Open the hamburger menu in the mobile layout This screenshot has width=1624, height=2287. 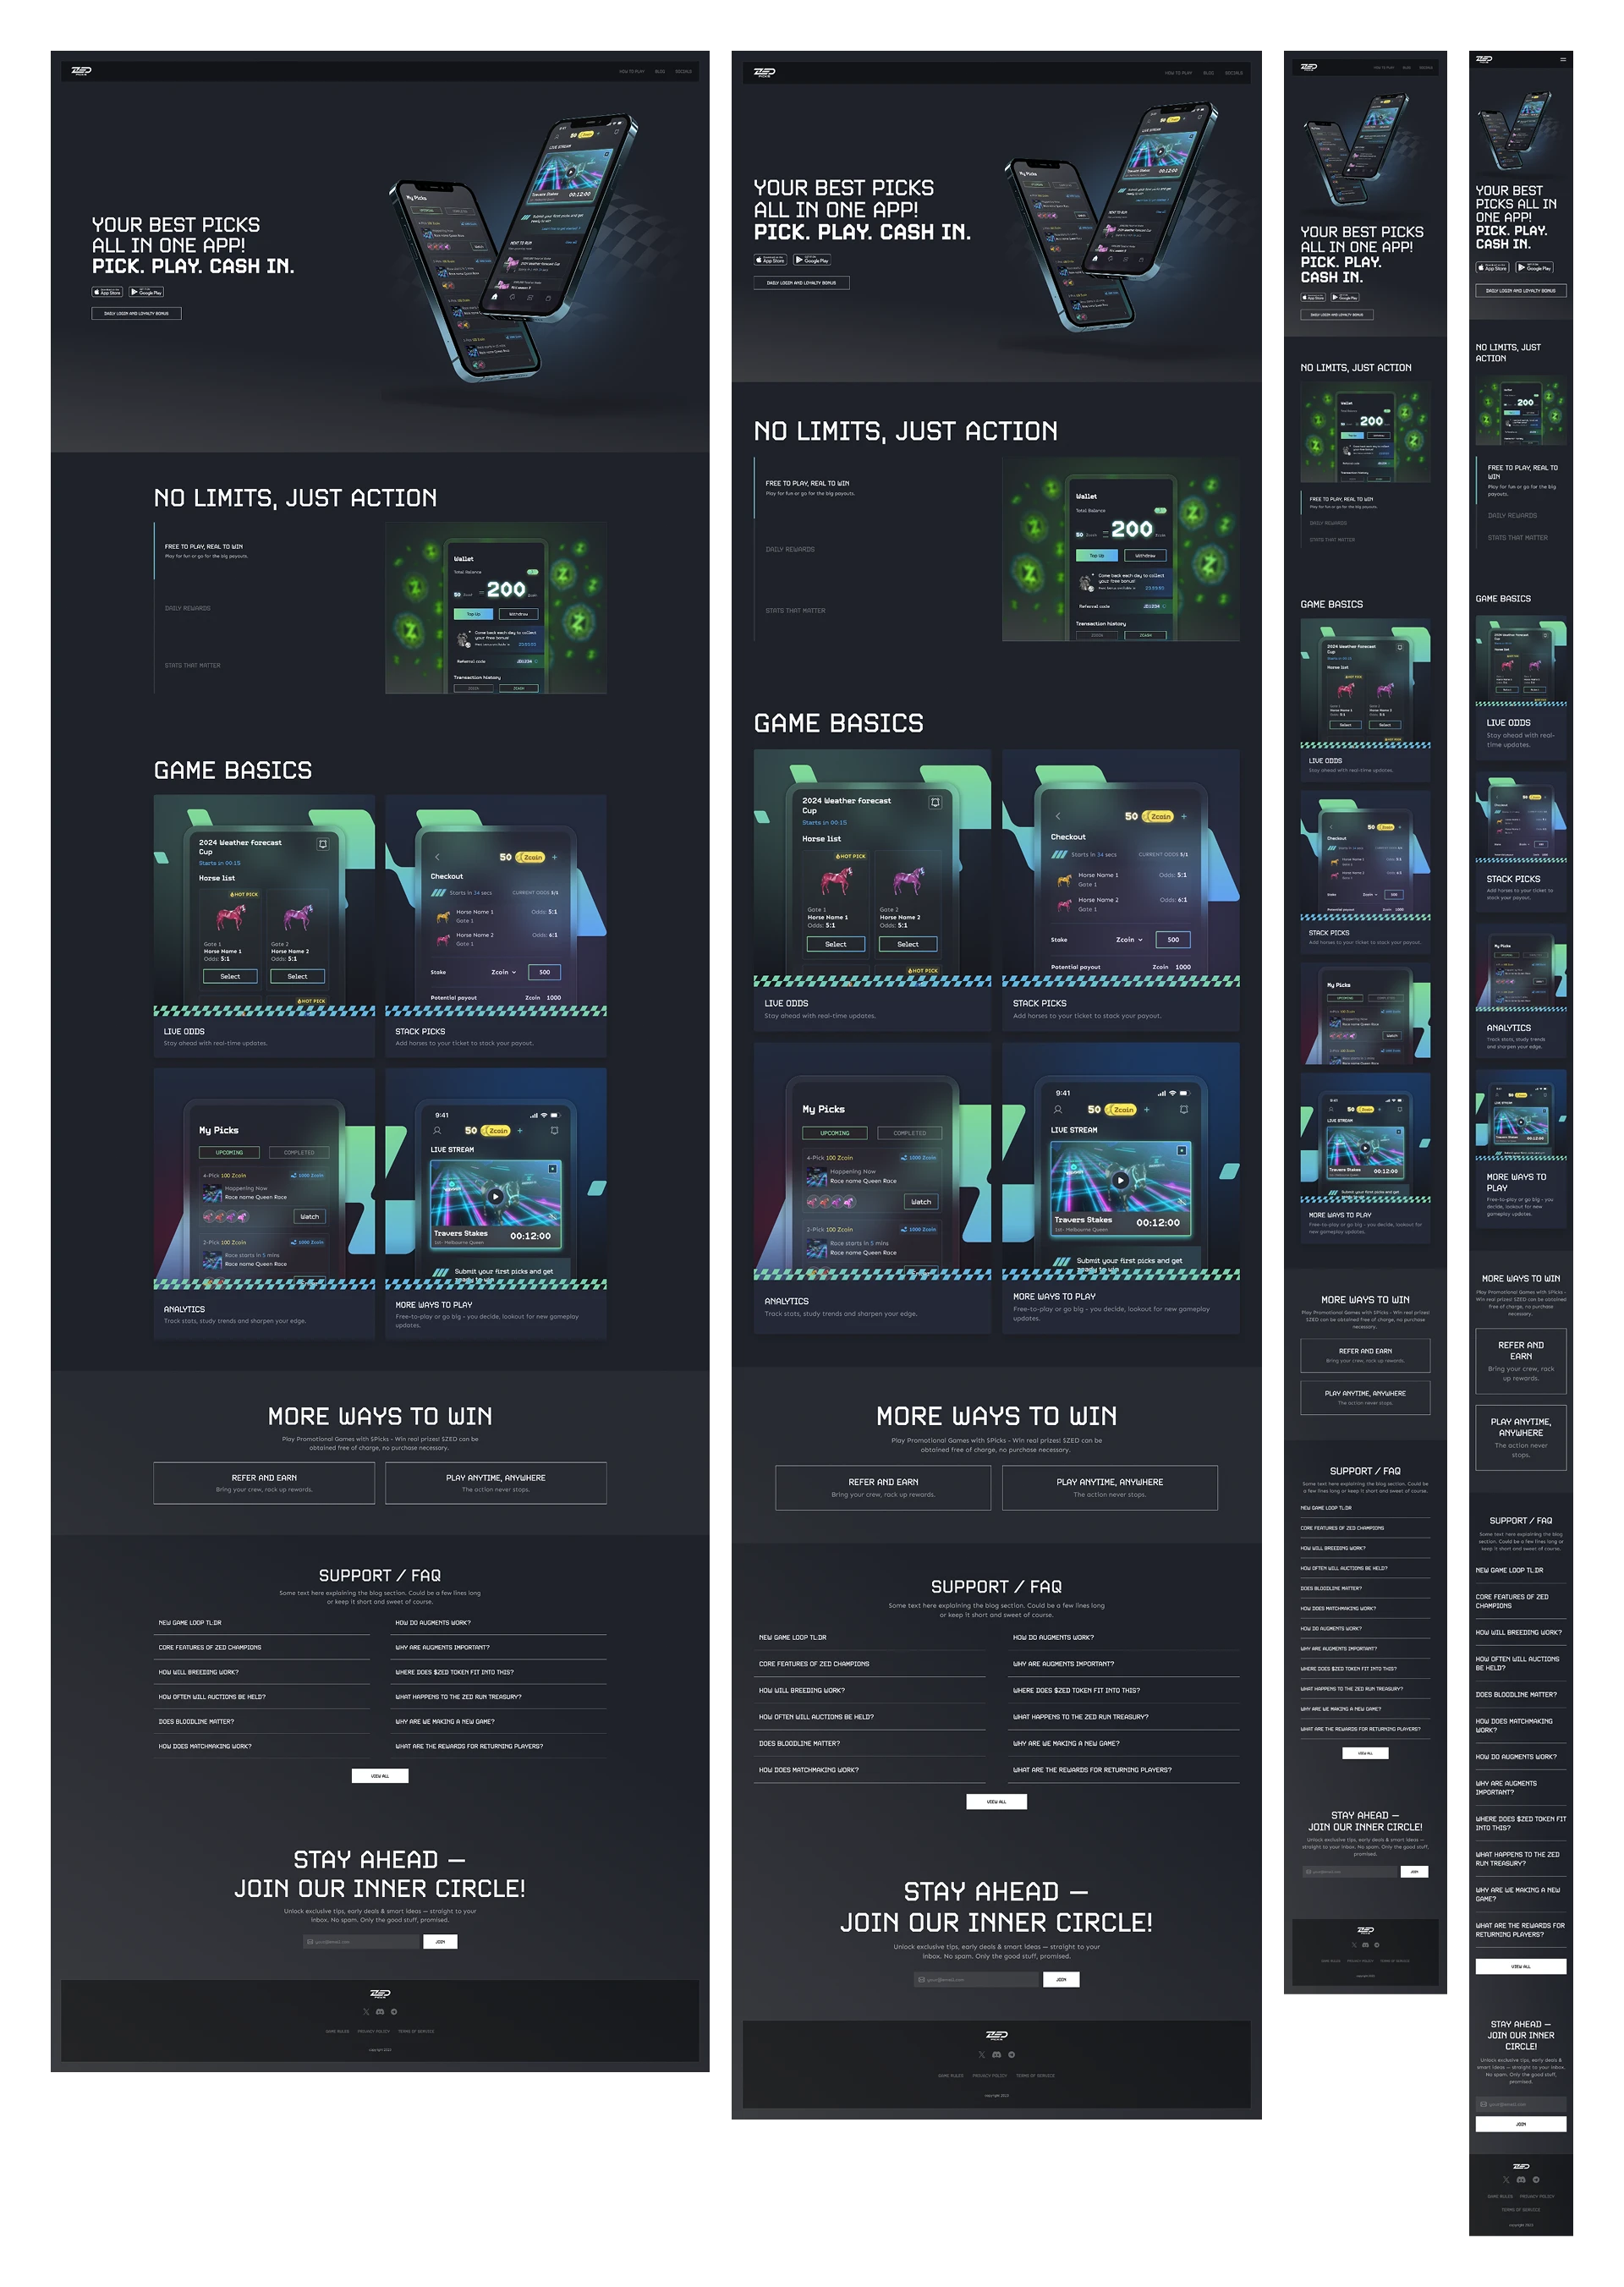pos(1563,60)
